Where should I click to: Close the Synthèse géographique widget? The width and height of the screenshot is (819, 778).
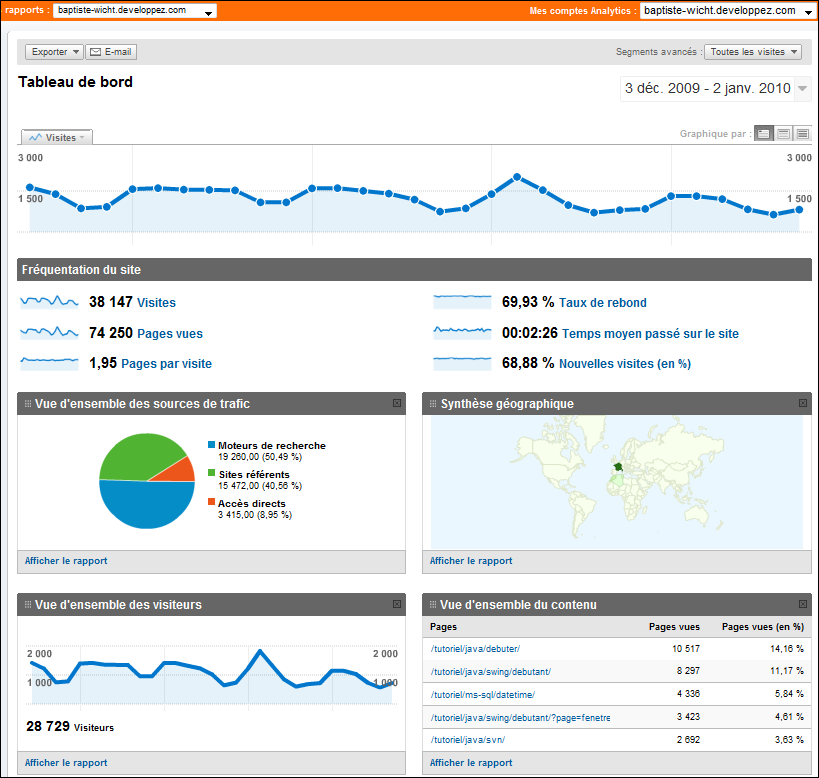(x=803, y=403)
